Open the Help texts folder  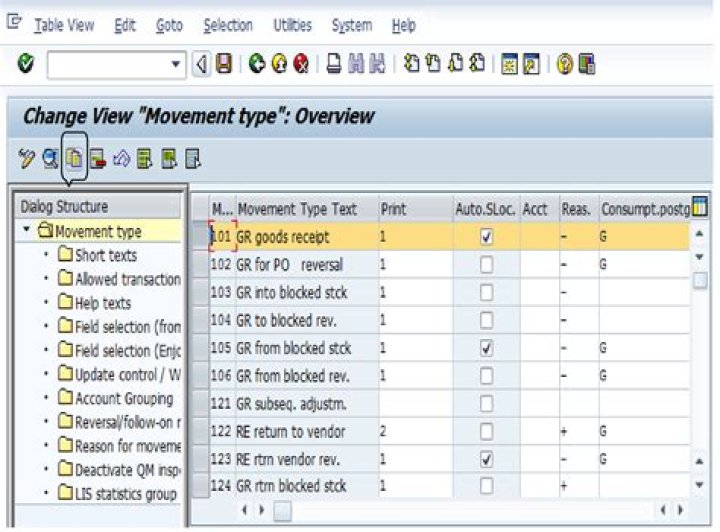pyautogui.click(x=95, y=303)
